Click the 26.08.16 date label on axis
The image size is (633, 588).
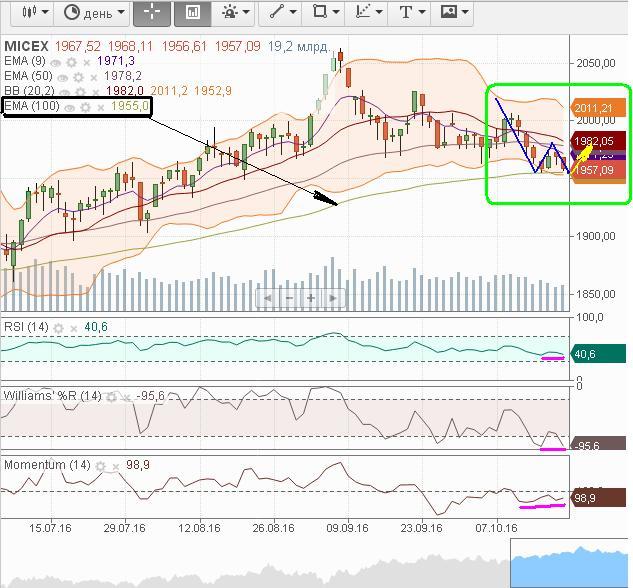click(273, 528)
